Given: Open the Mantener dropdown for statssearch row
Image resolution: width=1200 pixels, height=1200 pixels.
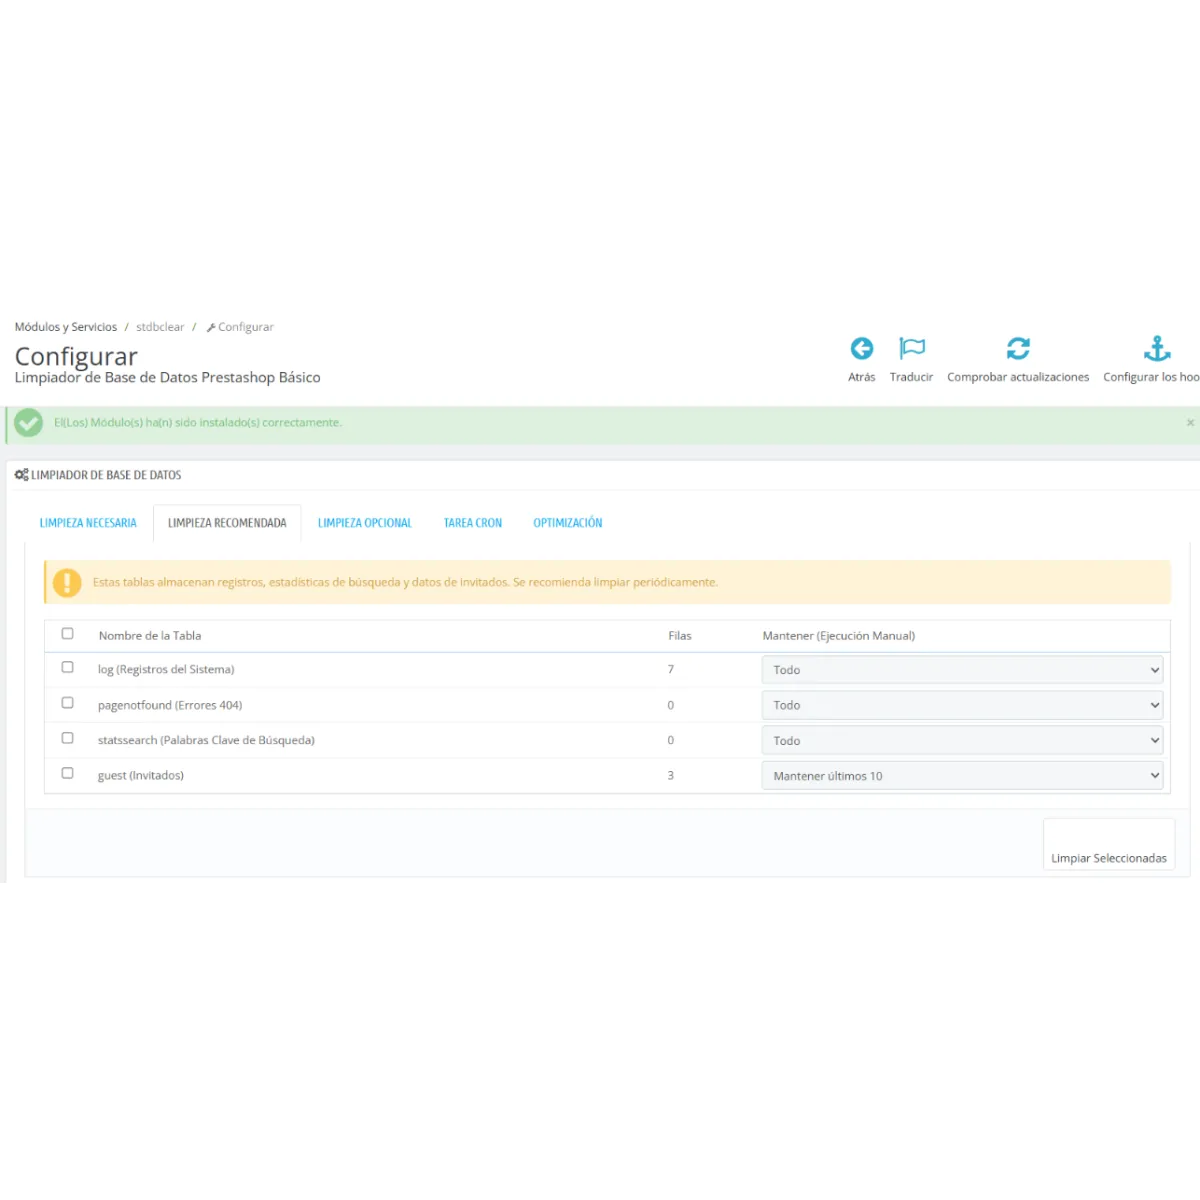Looking at the screenshot, I should pyautogui.click(x=962, y=741).
